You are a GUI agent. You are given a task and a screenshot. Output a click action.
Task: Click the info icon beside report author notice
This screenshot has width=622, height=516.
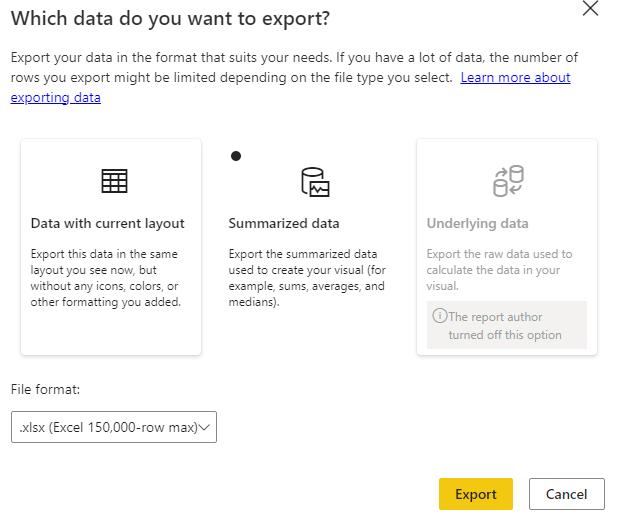click(440, 316)
